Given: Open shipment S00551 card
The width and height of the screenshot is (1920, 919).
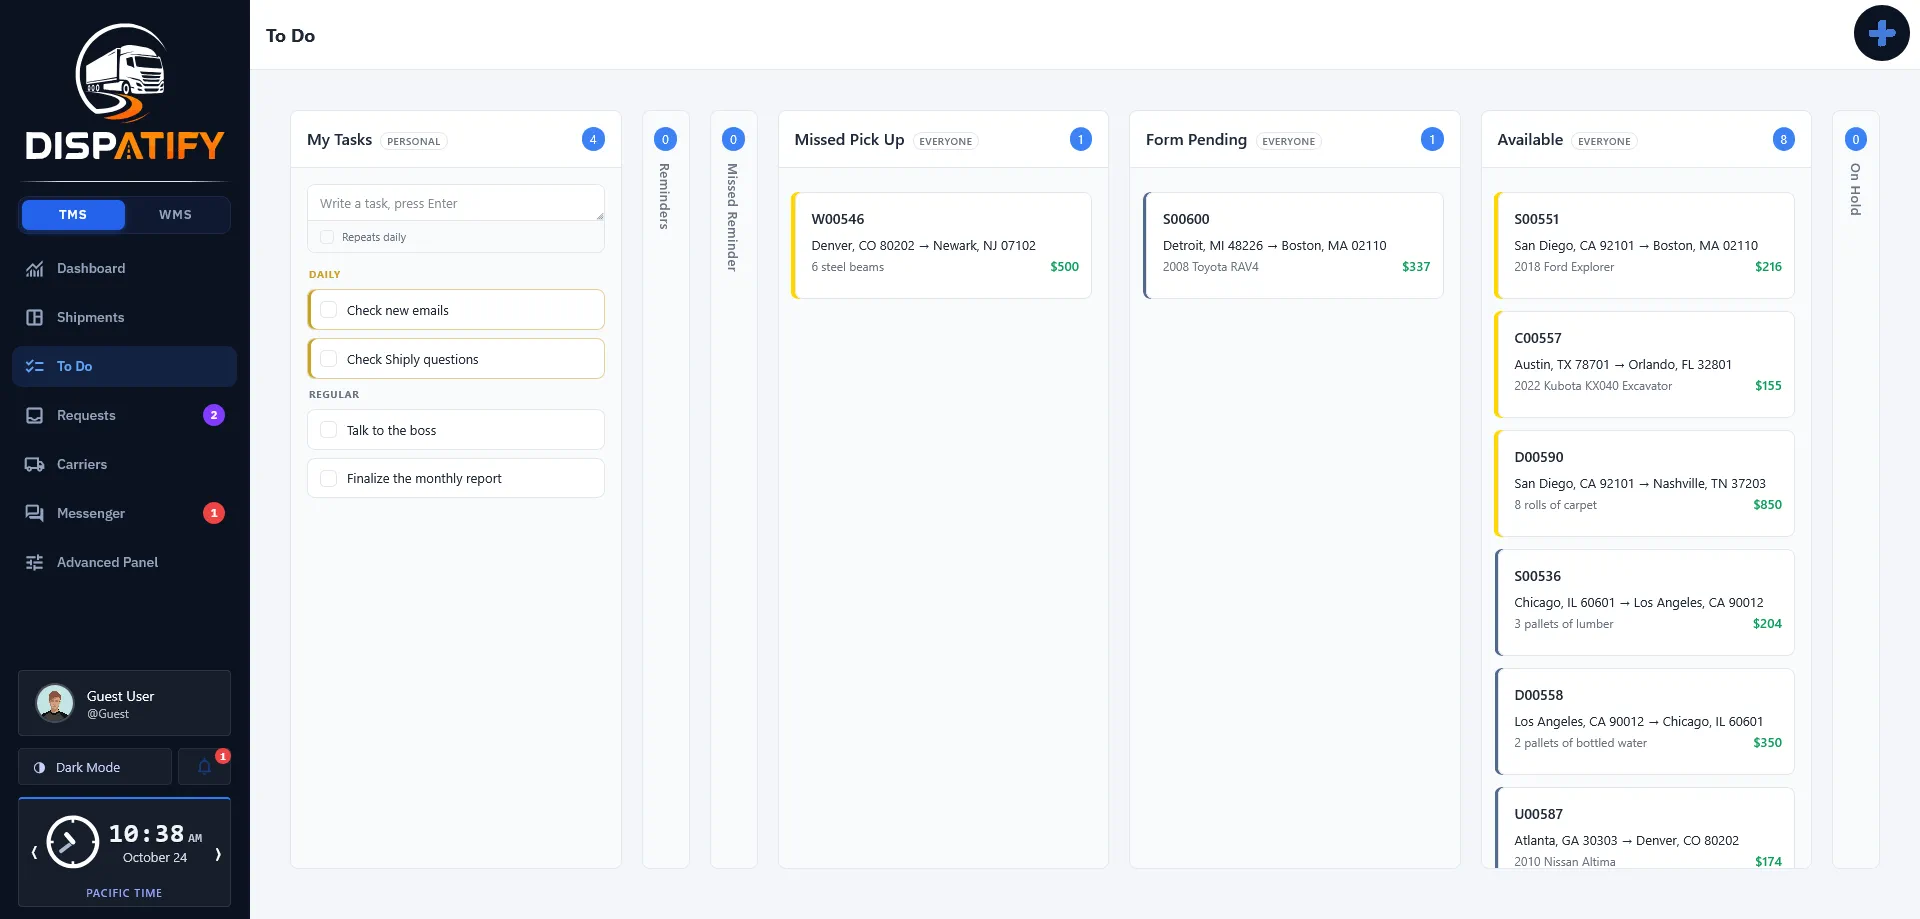Looking at the screenshot, I should (x=1644, y=245).
